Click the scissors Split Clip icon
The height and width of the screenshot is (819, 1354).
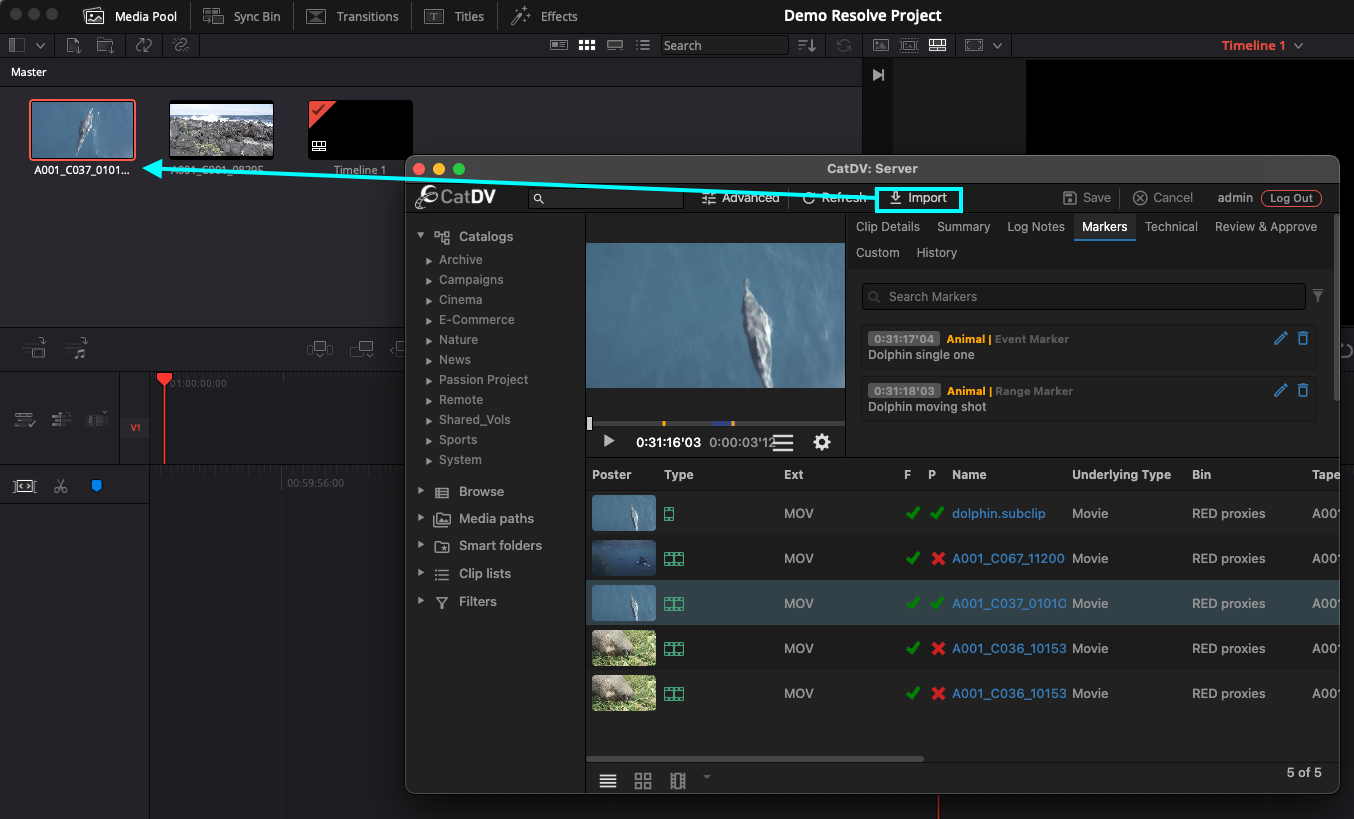[60, 486]
